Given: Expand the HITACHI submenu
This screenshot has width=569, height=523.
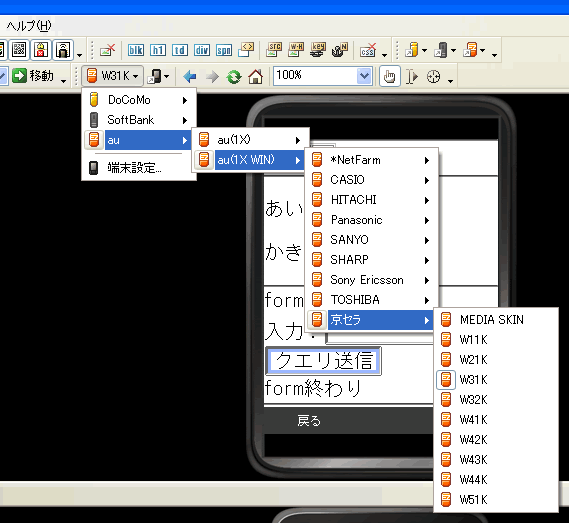Looking at the screenshot, I should click(372, 200).
